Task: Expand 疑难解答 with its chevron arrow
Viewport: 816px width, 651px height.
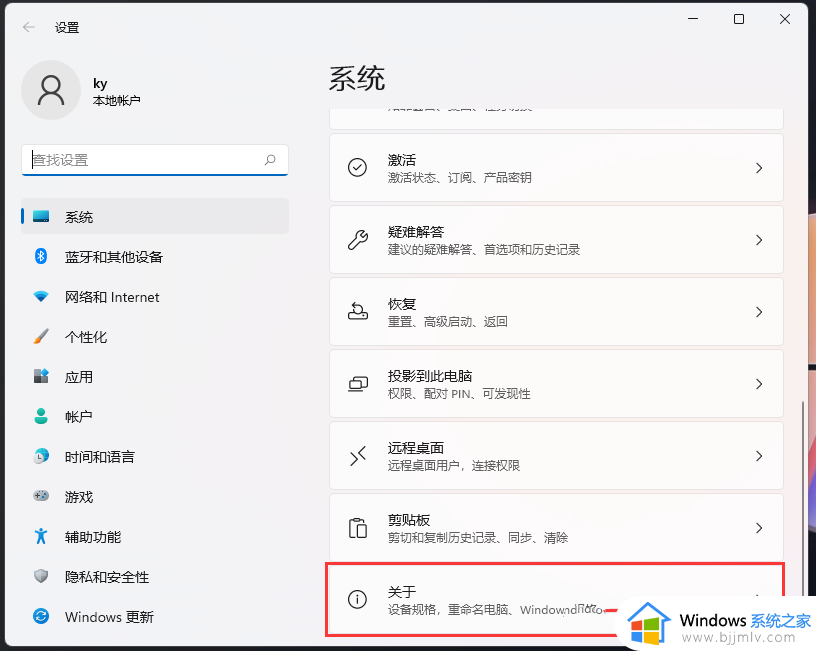Action: (x=759, y=240)
